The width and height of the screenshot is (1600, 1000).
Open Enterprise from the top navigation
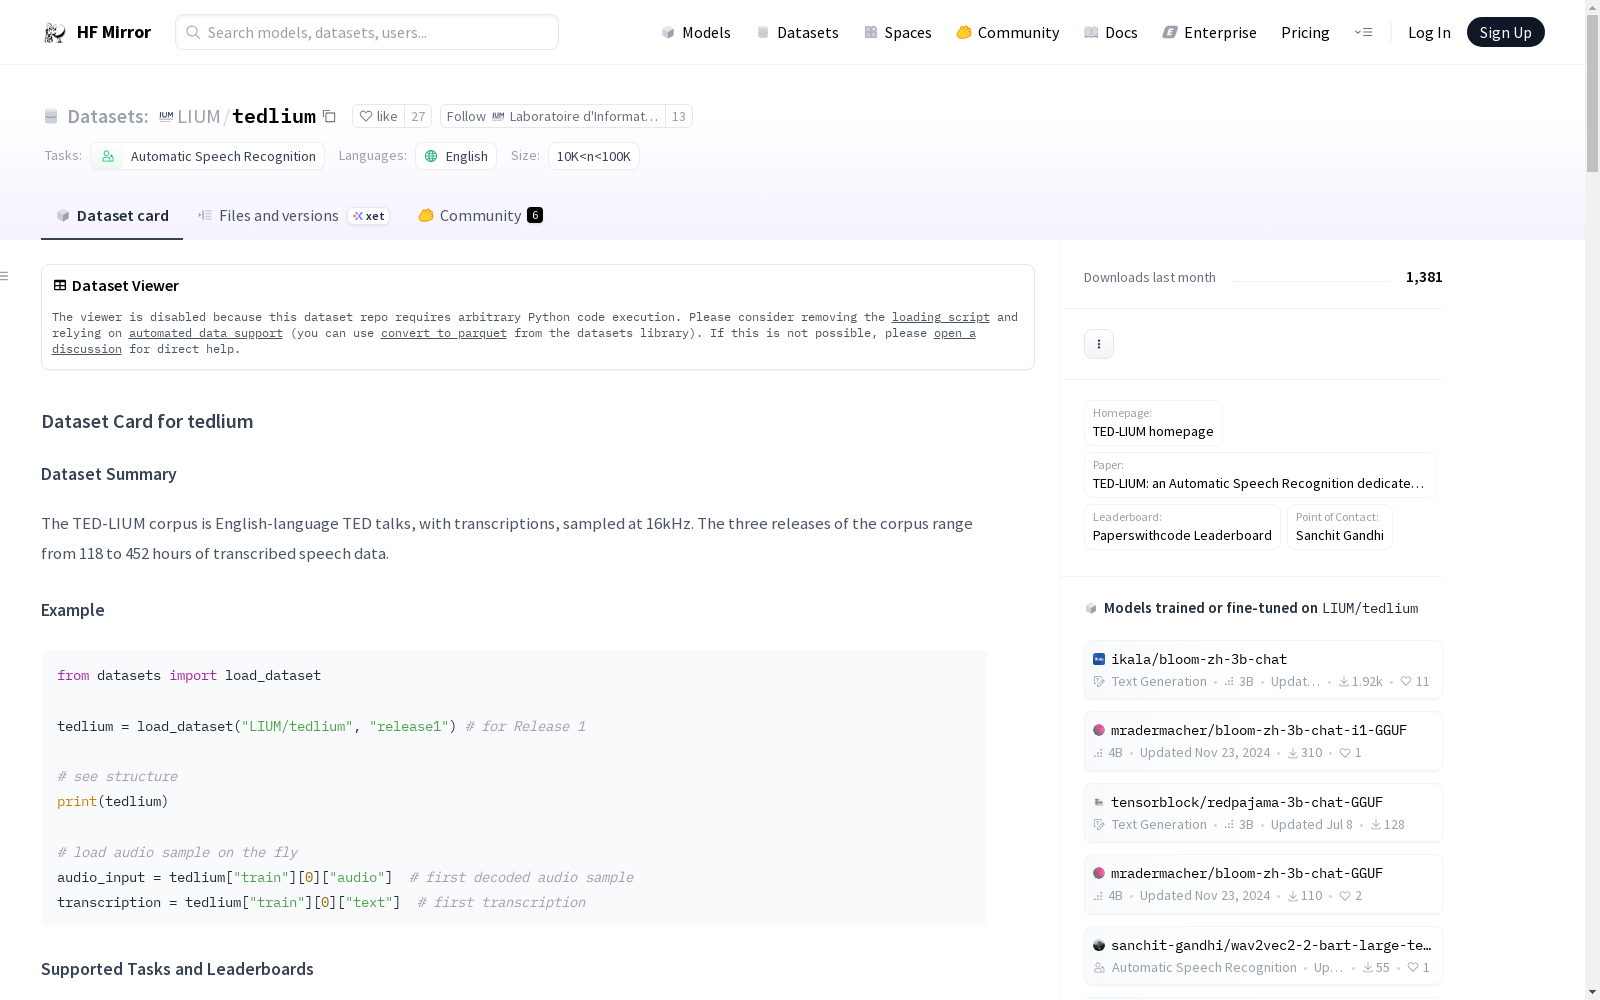coord(1209,32)
